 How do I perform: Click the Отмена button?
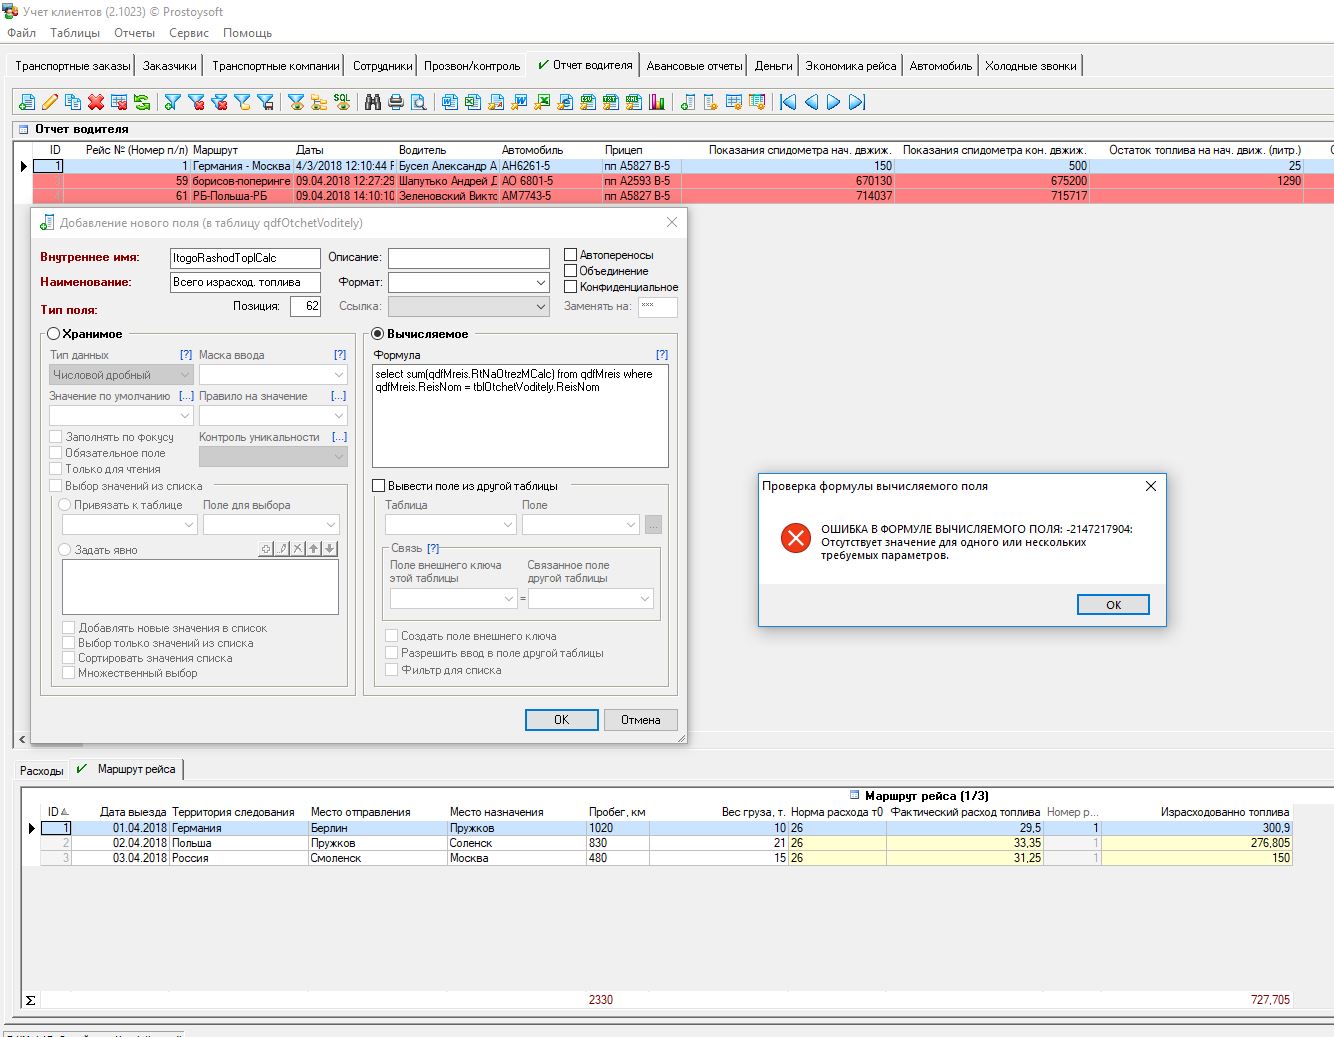(640, 720)
